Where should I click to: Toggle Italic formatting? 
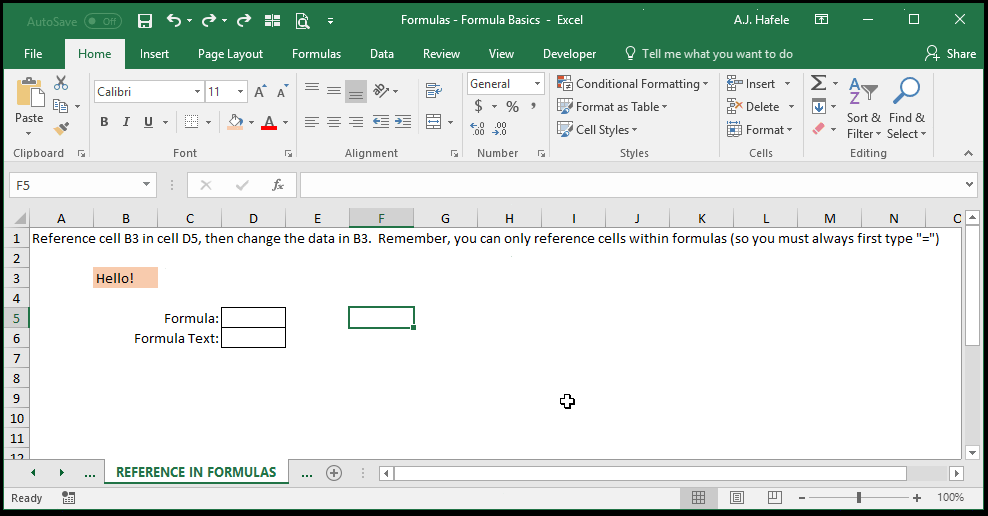(x=126, y=122)
